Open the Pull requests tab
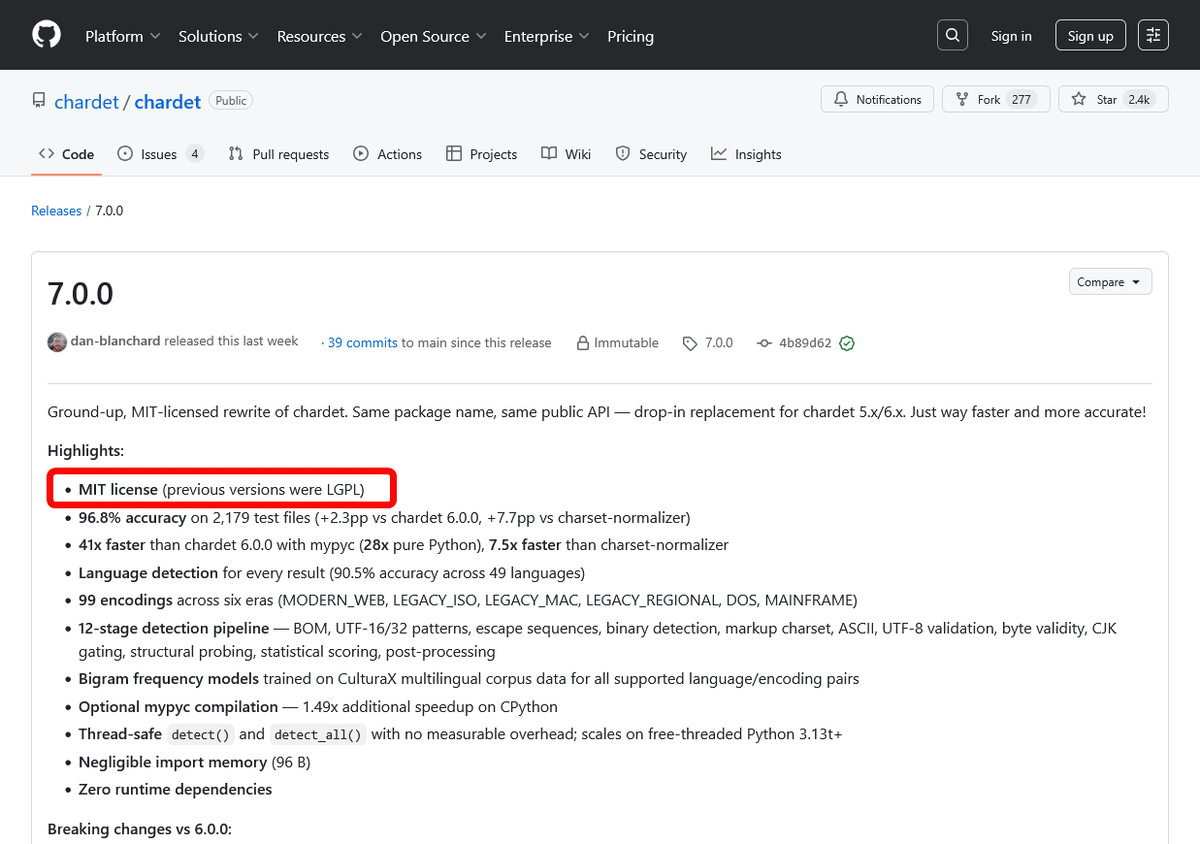This screenshot has height=844, width=1200. point(279,154)
